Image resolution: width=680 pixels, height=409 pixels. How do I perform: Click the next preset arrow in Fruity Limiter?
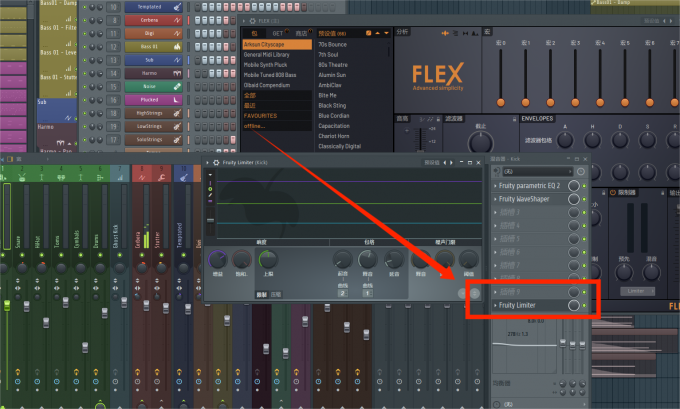point(451,163)
